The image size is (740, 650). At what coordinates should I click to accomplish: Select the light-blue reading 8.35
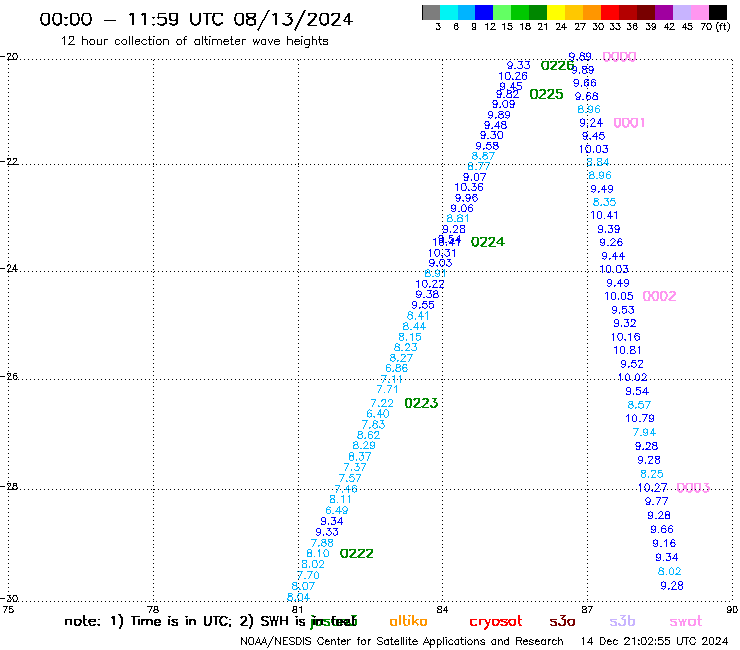[604, 202]
